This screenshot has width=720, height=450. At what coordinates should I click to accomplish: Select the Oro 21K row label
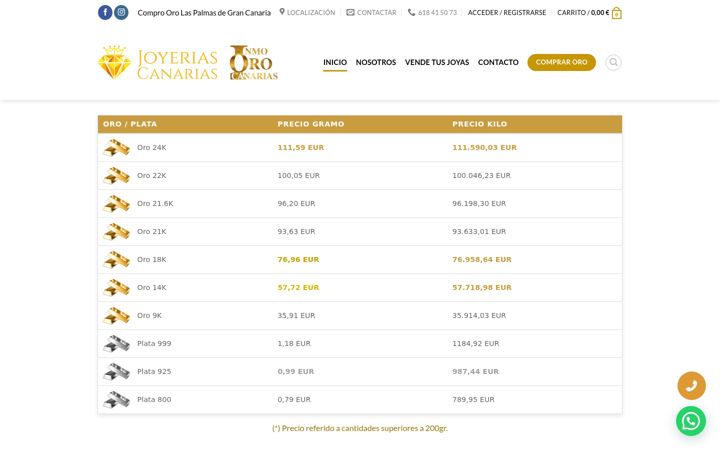pyautogui.click(x=152, y=231)
